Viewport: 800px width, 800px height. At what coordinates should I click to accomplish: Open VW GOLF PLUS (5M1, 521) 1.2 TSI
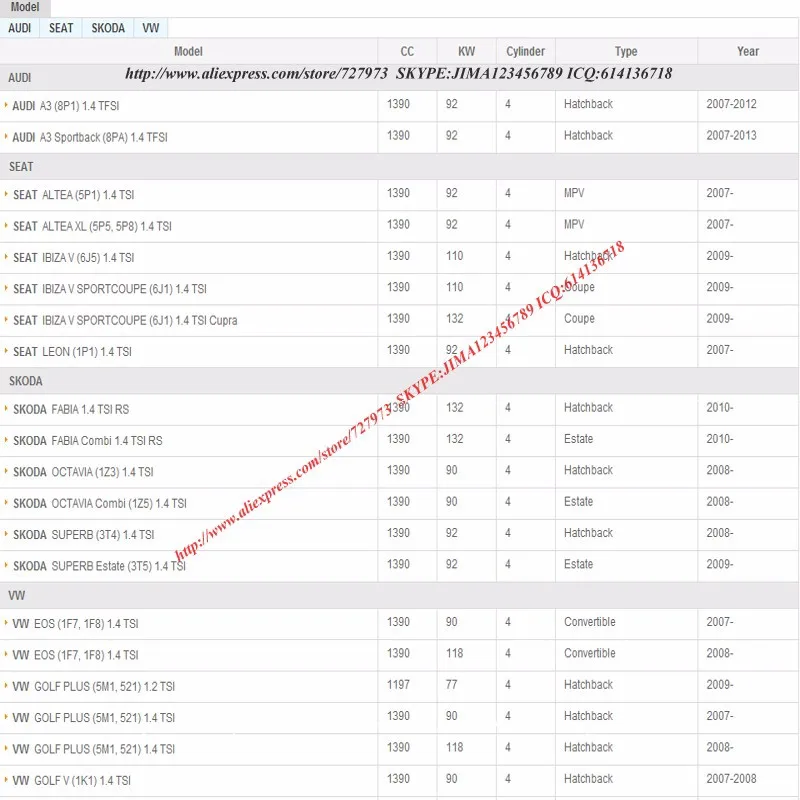(93, 687)
